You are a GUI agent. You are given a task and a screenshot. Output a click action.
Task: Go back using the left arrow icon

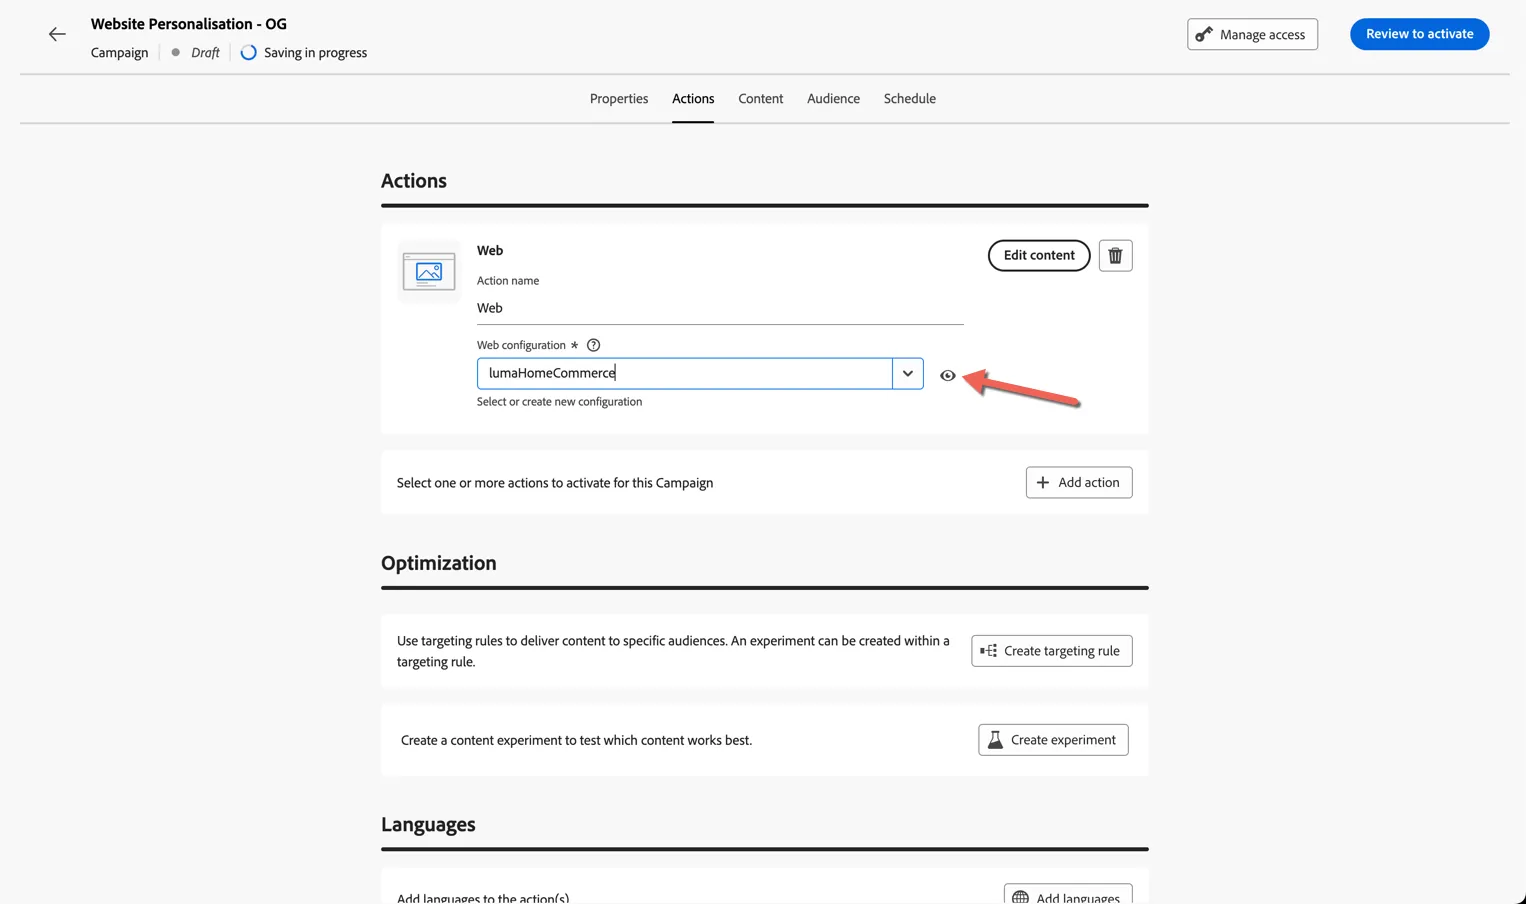click(57, 34)
